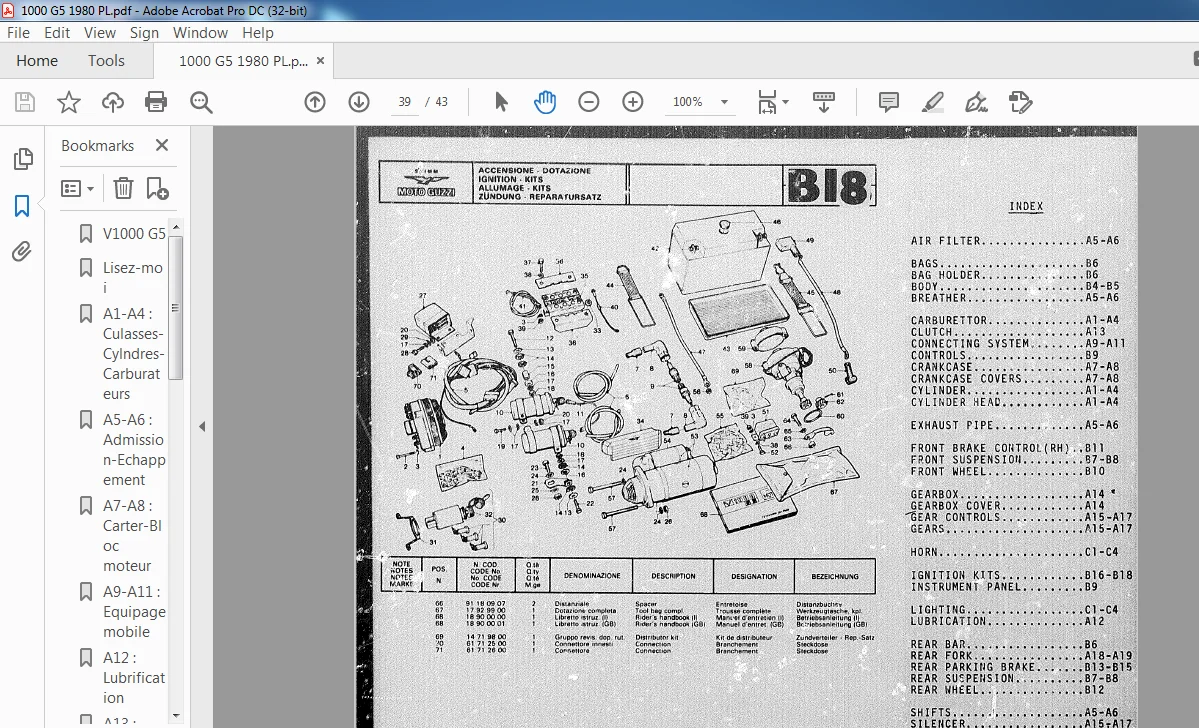The image size is (1199, 728).
Task: Click the page number field showing 39
Action: pos(405,102)
